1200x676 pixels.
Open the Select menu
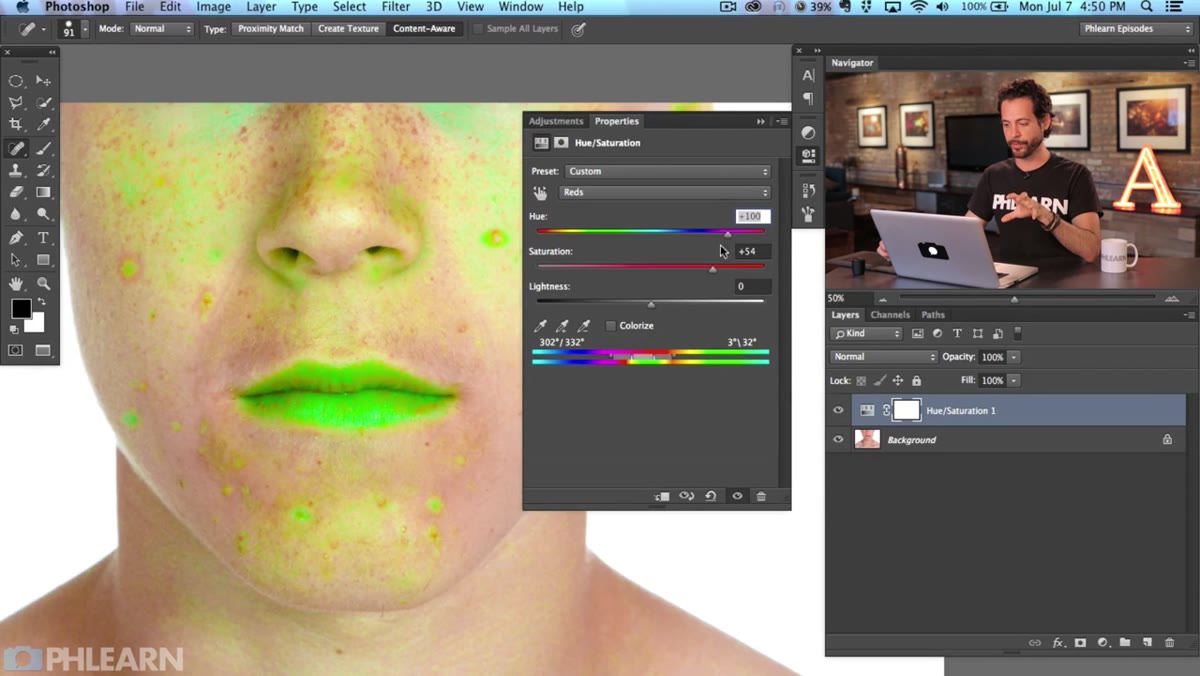tap(349, 7)
